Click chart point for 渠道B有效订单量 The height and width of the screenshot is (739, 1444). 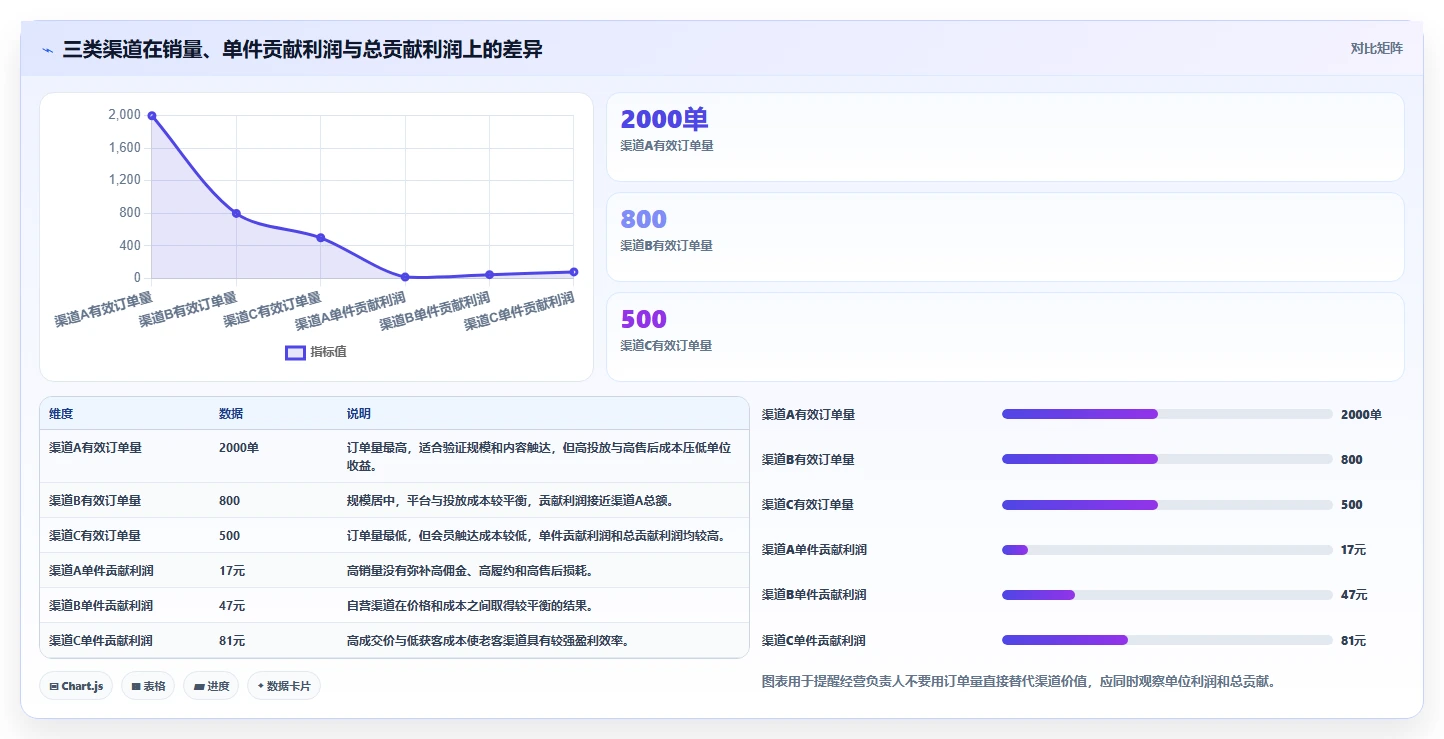click(236, 213)
